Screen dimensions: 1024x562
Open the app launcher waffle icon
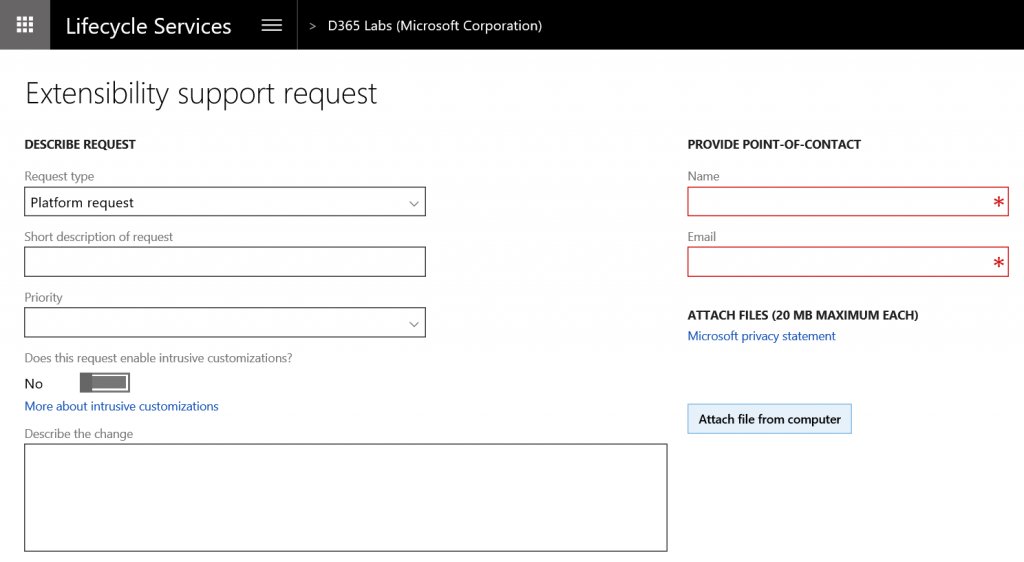click(25, 25)
